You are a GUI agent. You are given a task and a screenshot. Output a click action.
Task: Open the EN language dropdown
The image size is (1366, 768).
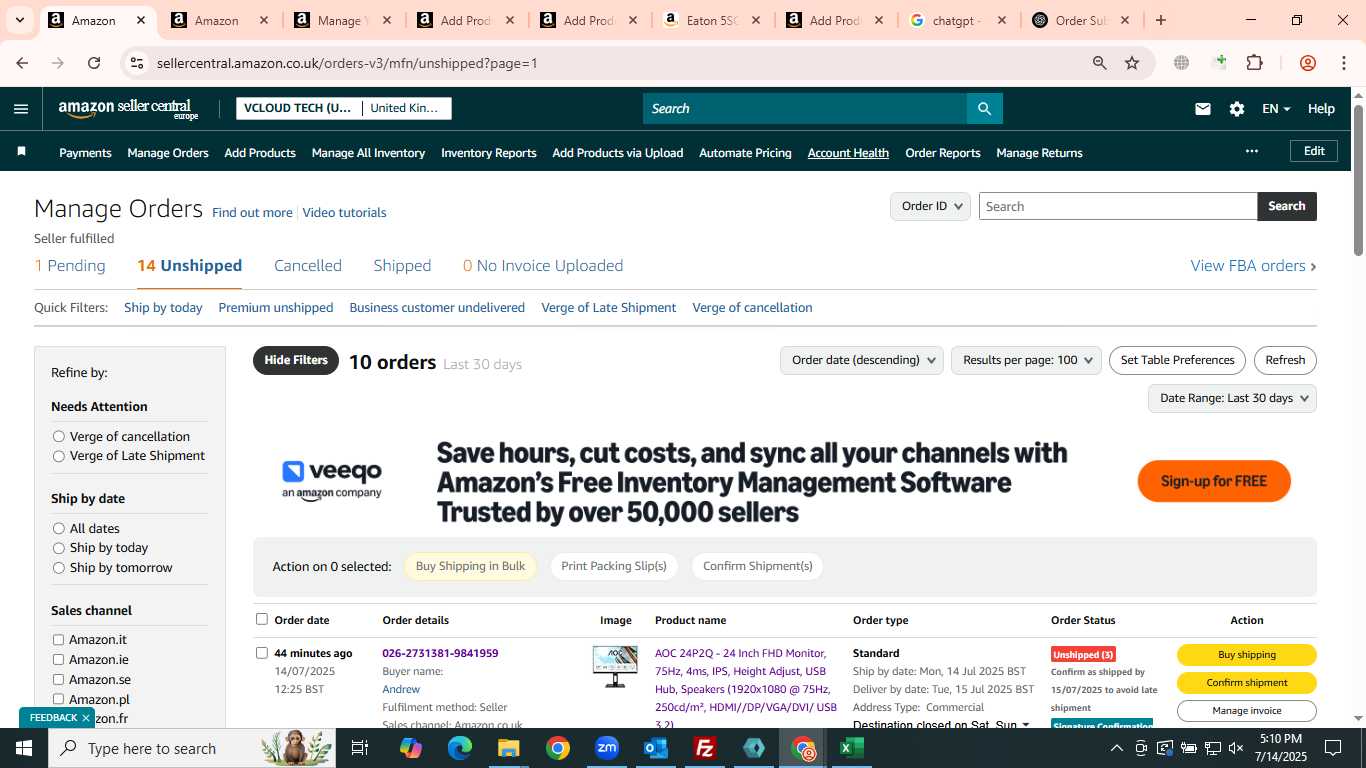click(x=1276, y=109)
